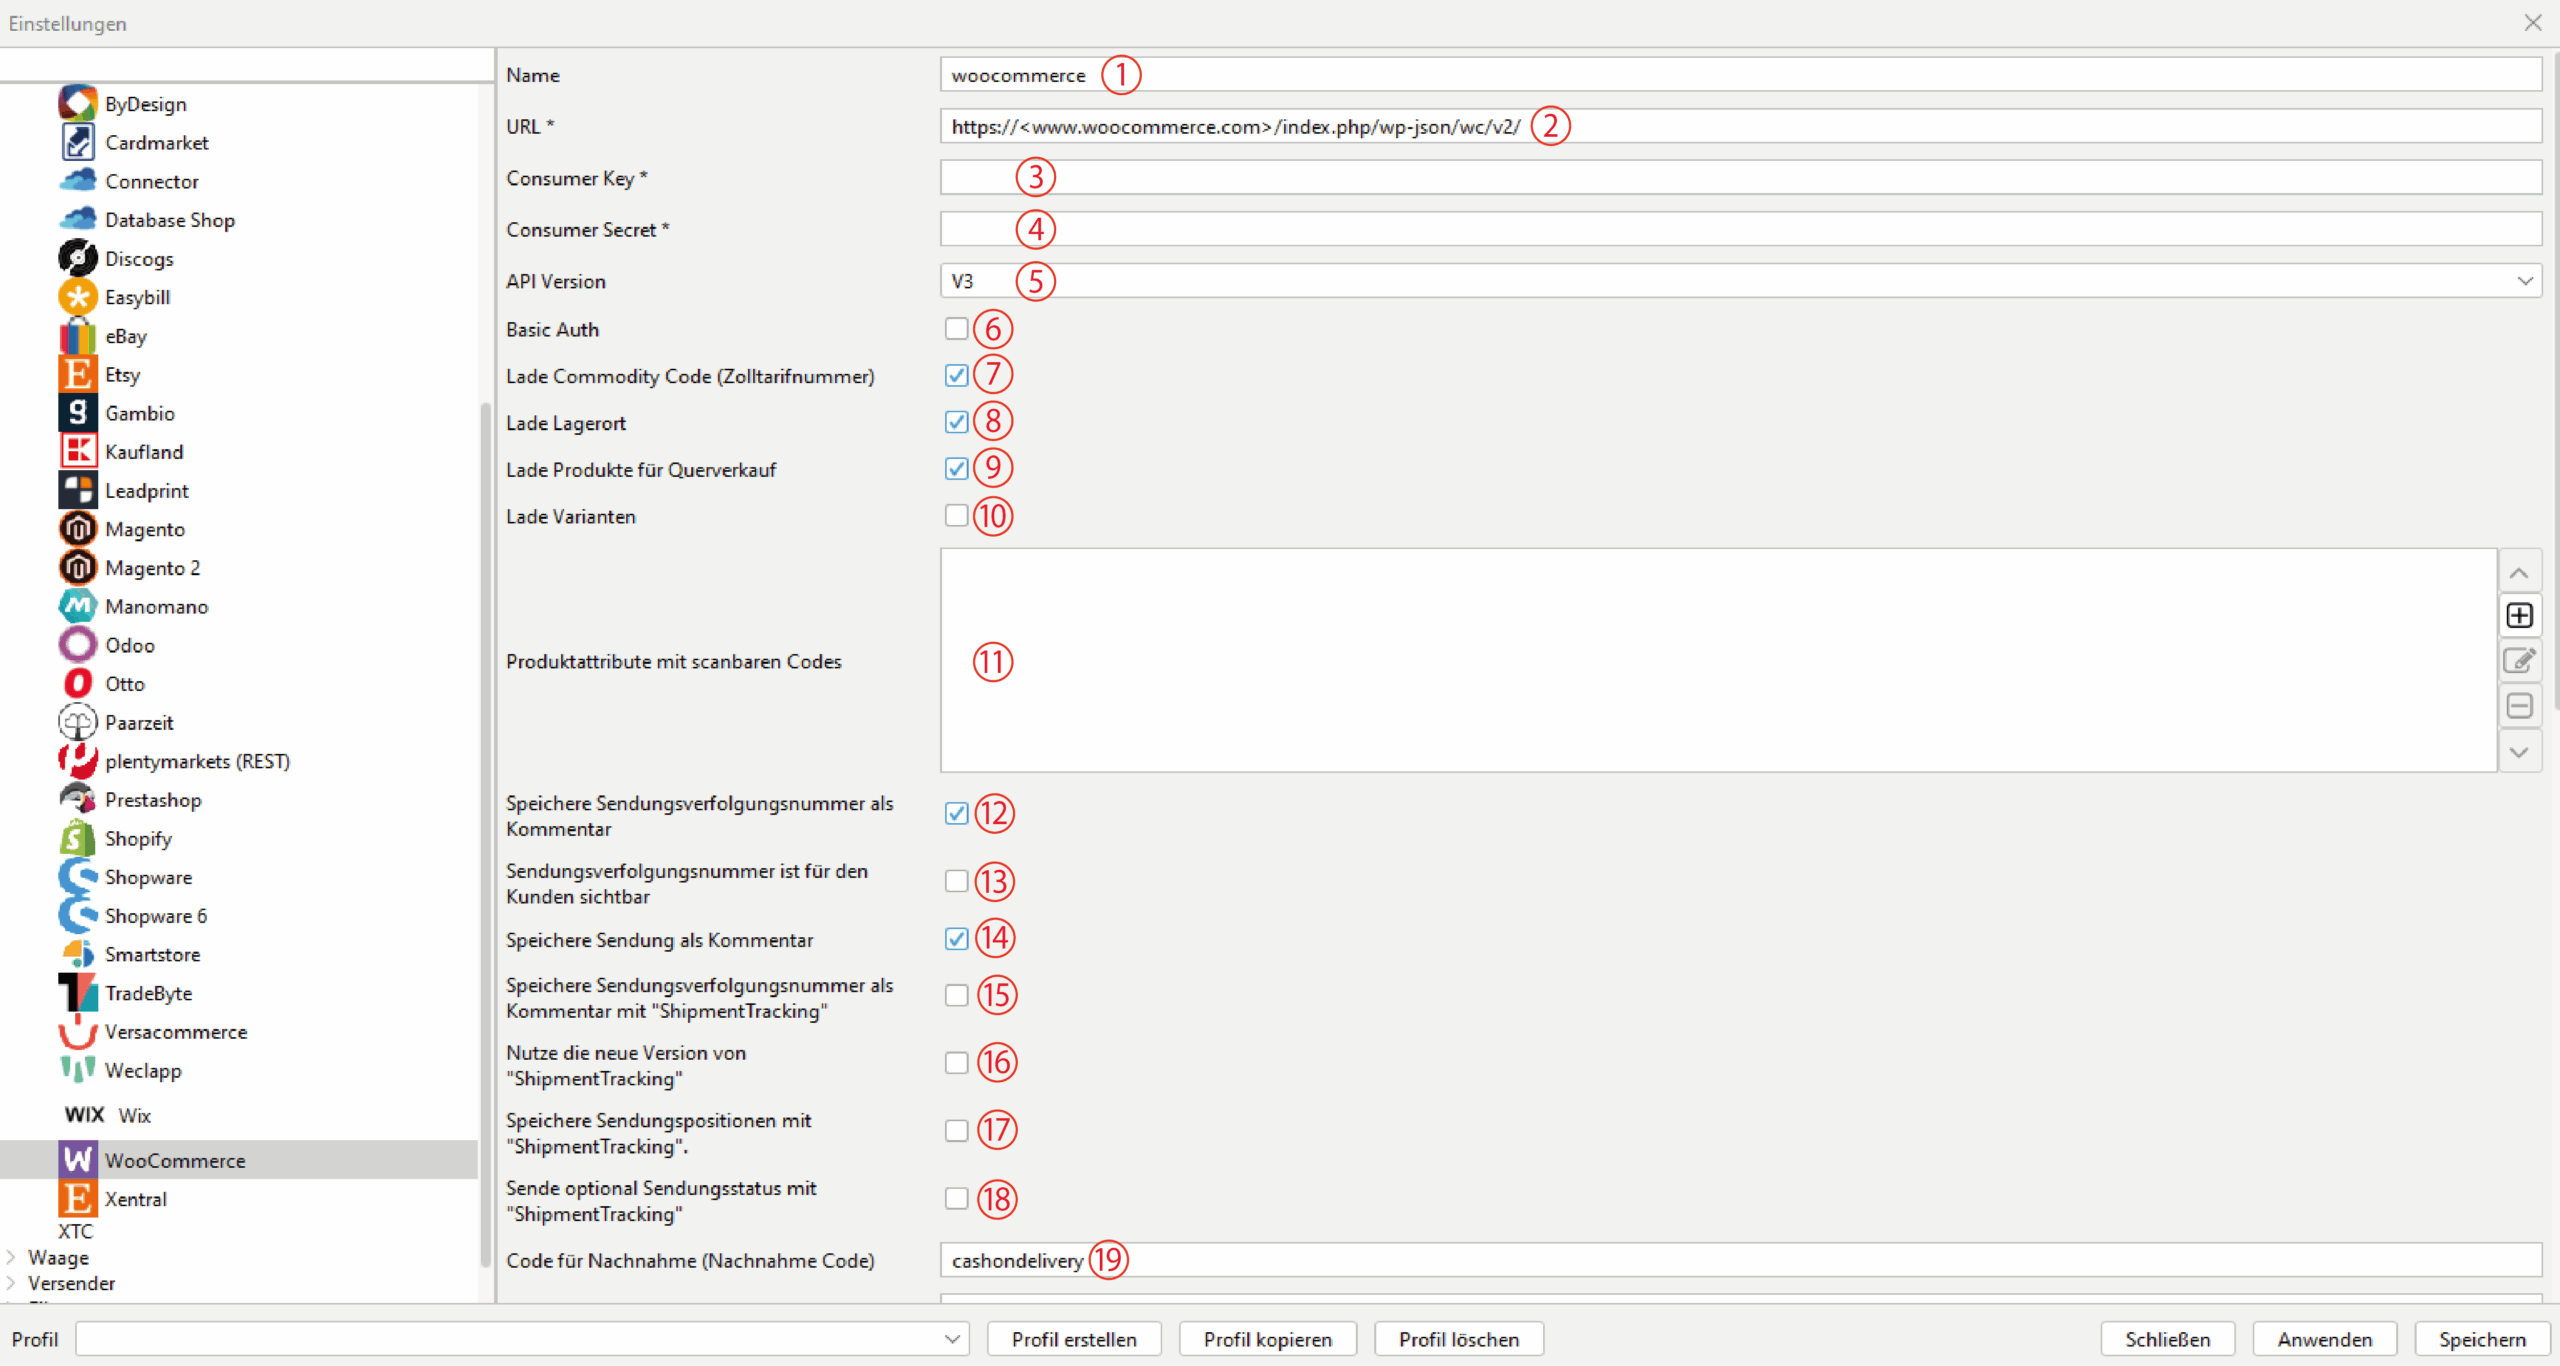
Task: Expand the Versender tree node
Action: click(11, 1283)
